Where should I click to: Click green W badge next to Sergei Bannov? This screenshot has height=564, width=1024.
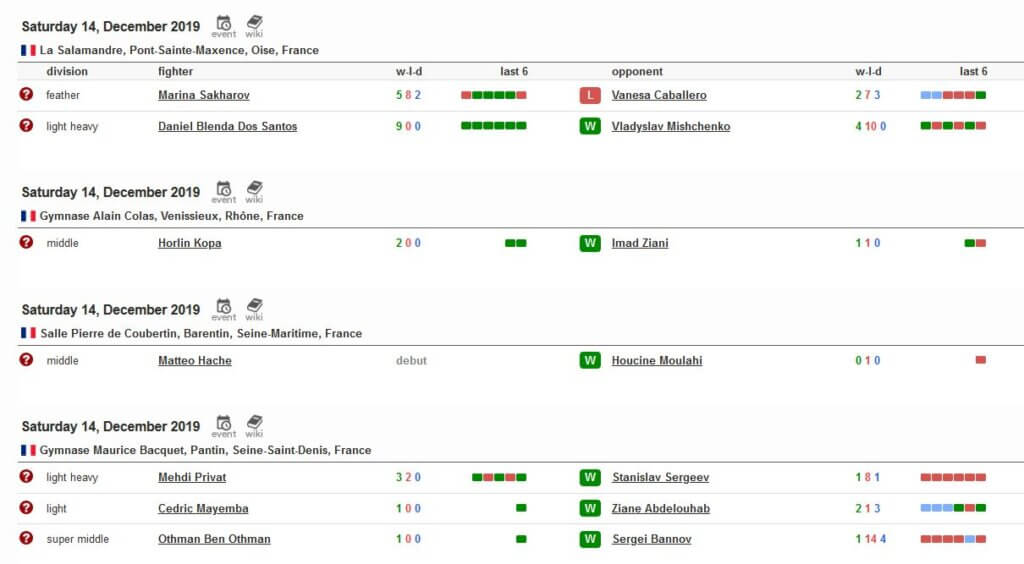coord(590,539)
